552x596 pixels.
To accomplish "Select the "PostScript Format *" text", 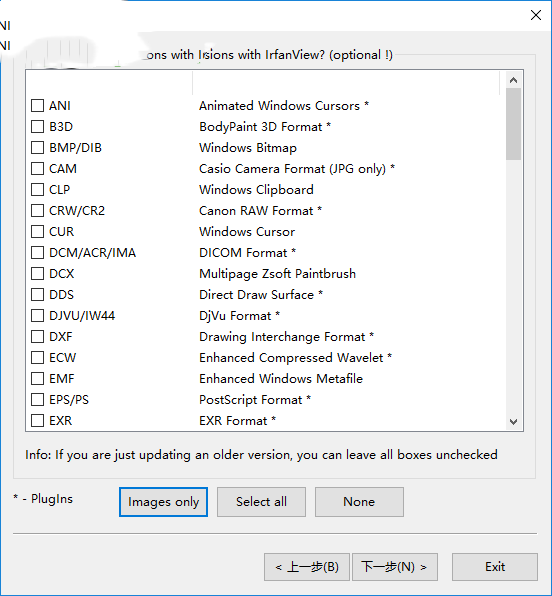I will pos(255,399).
